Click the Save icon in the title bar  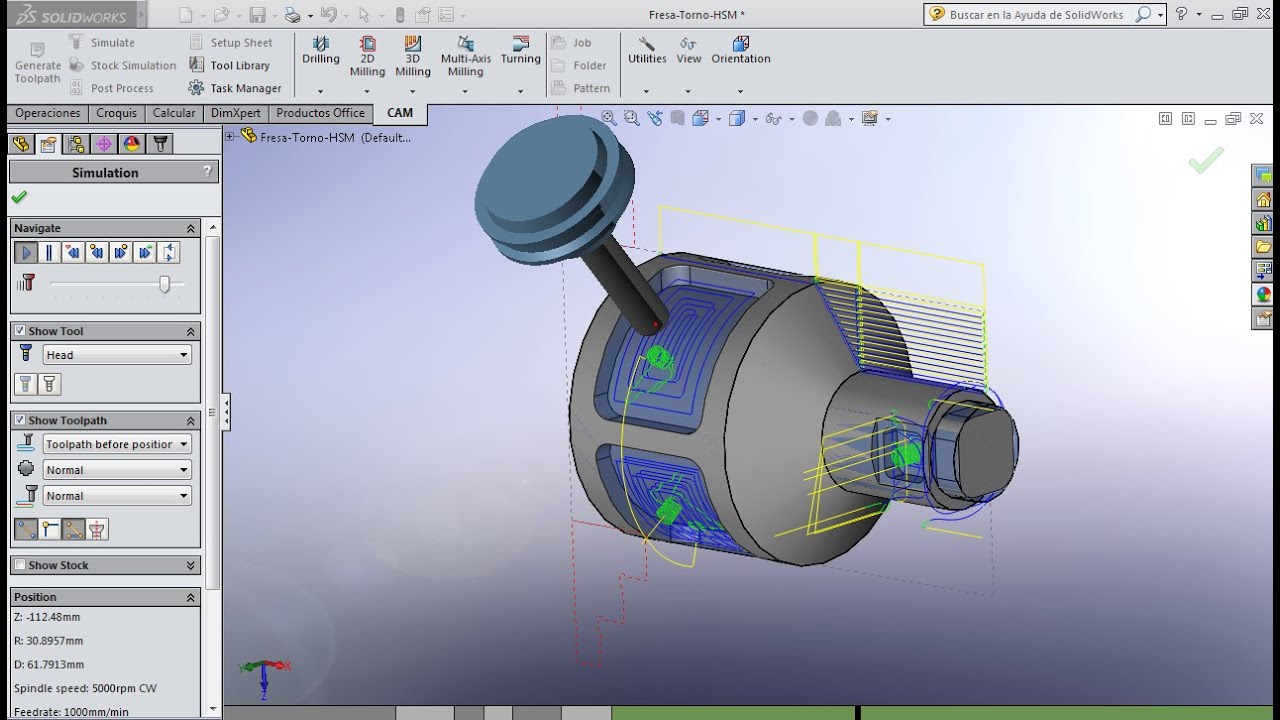[257, 15]
